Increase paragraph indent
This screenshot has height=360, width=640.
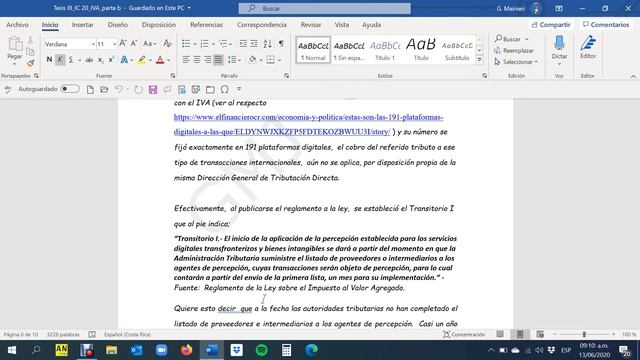coord(254,43)
